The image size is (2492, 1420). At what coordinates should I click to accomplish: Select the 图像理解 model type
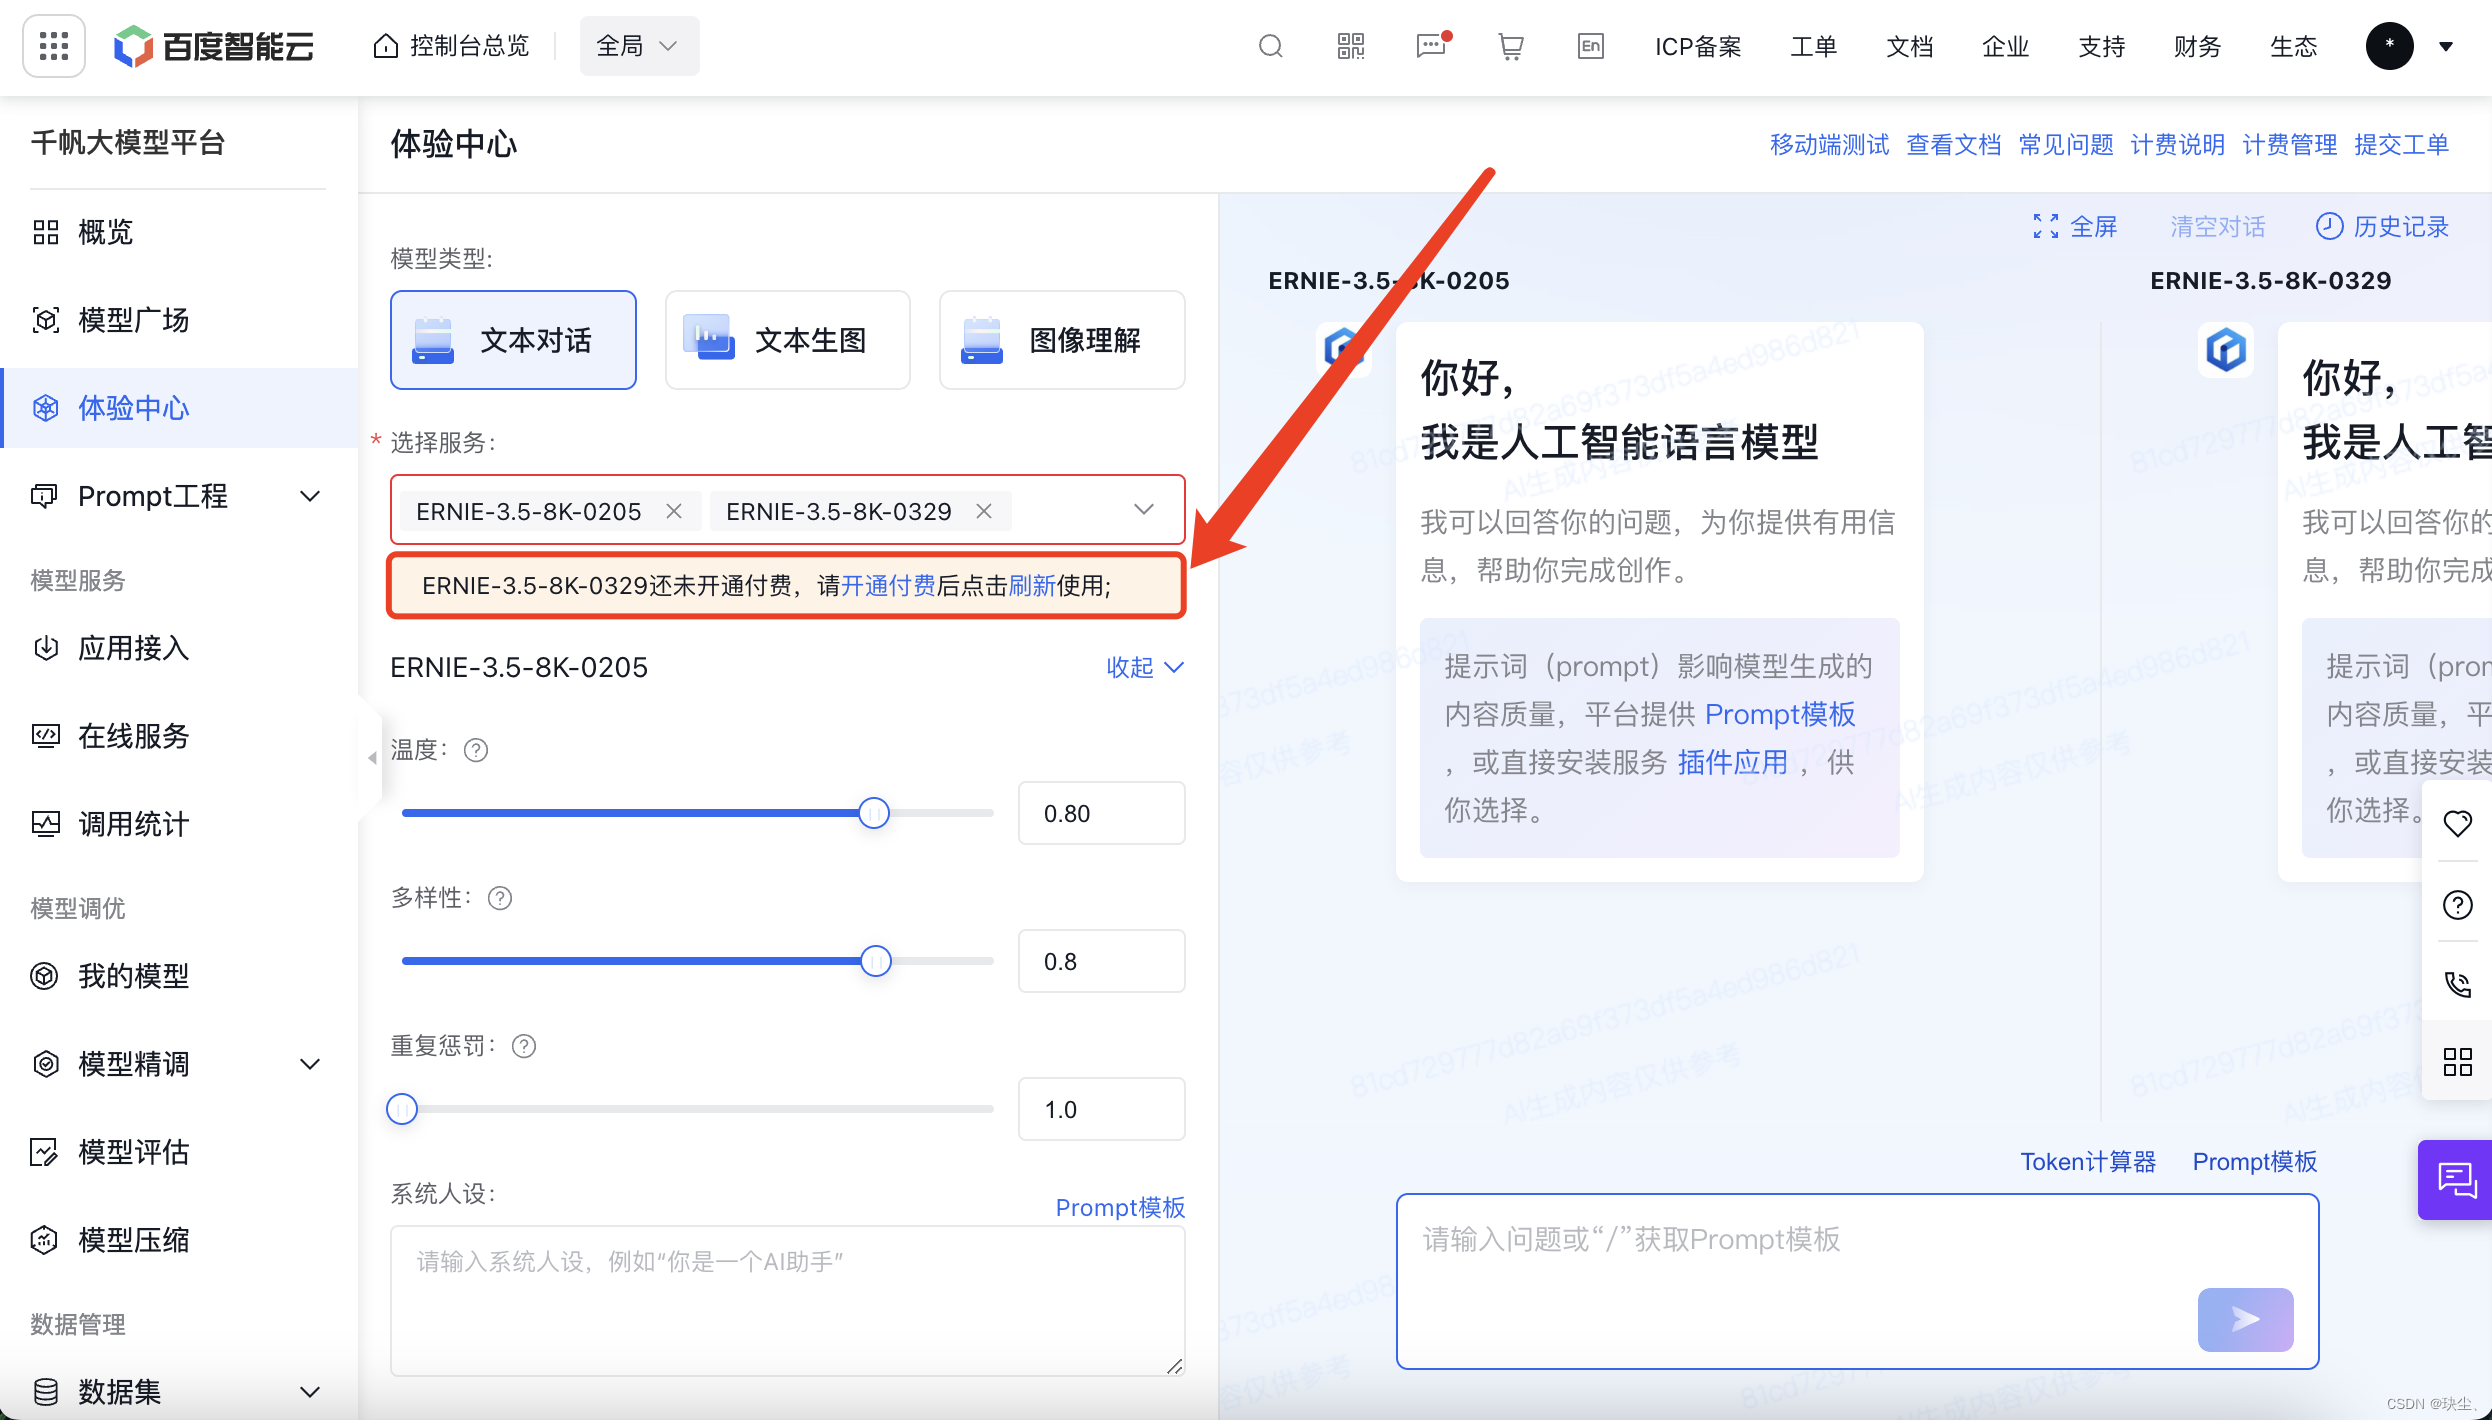[1061, 340]
